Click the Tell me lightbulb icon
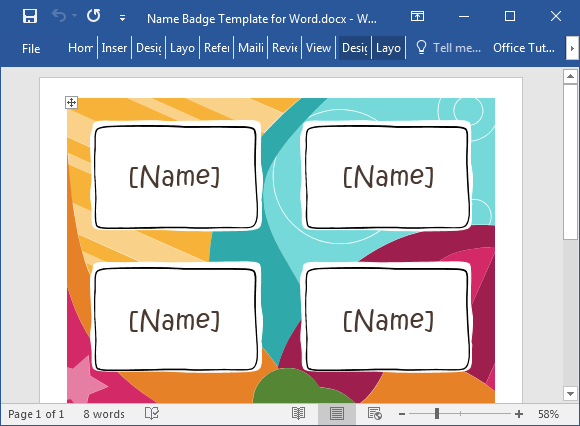This screenshot has height=426, width=580. 421,47
